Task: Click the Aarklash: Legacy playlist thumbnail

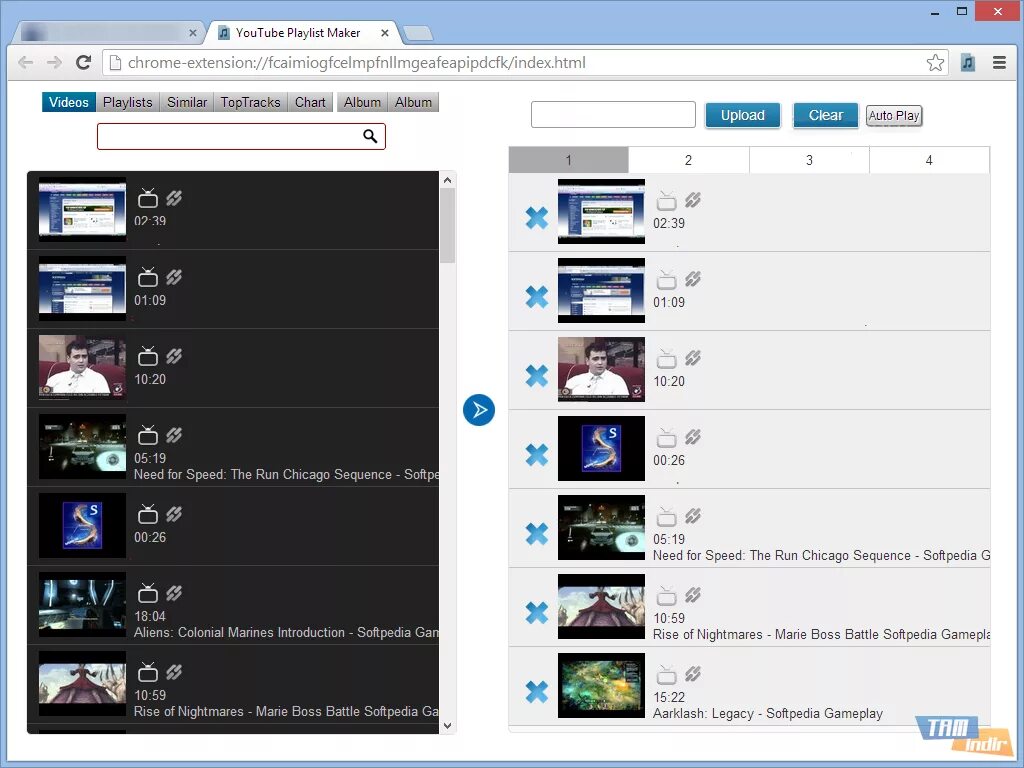Action: (601, 685)
